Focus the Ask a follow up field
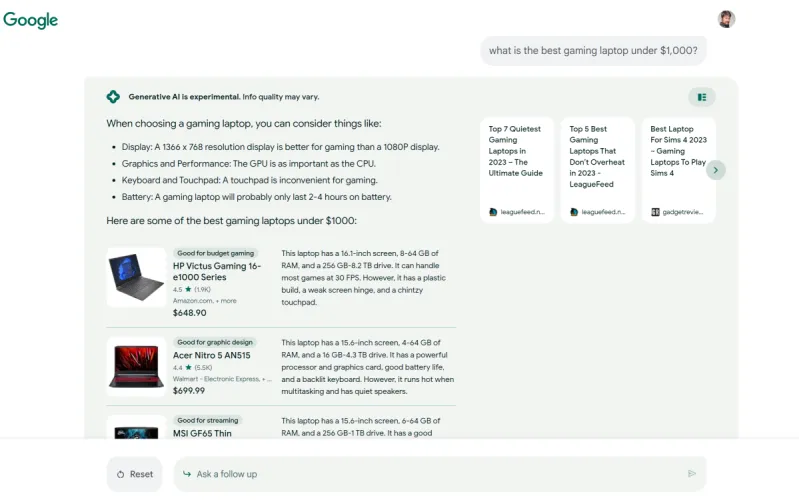Screen dimensions: 799x500 click(x=430, y=474)
